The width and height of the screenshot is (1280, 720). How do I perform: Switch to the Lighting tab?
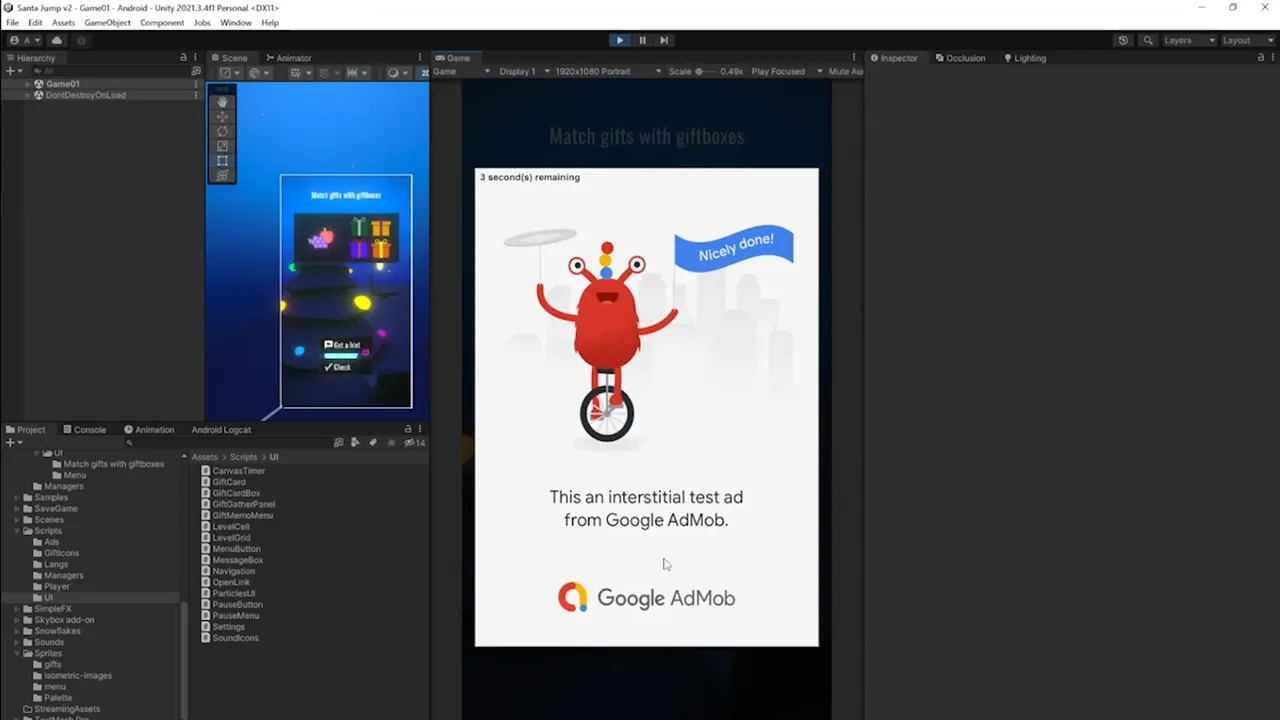pos(1025,58)
